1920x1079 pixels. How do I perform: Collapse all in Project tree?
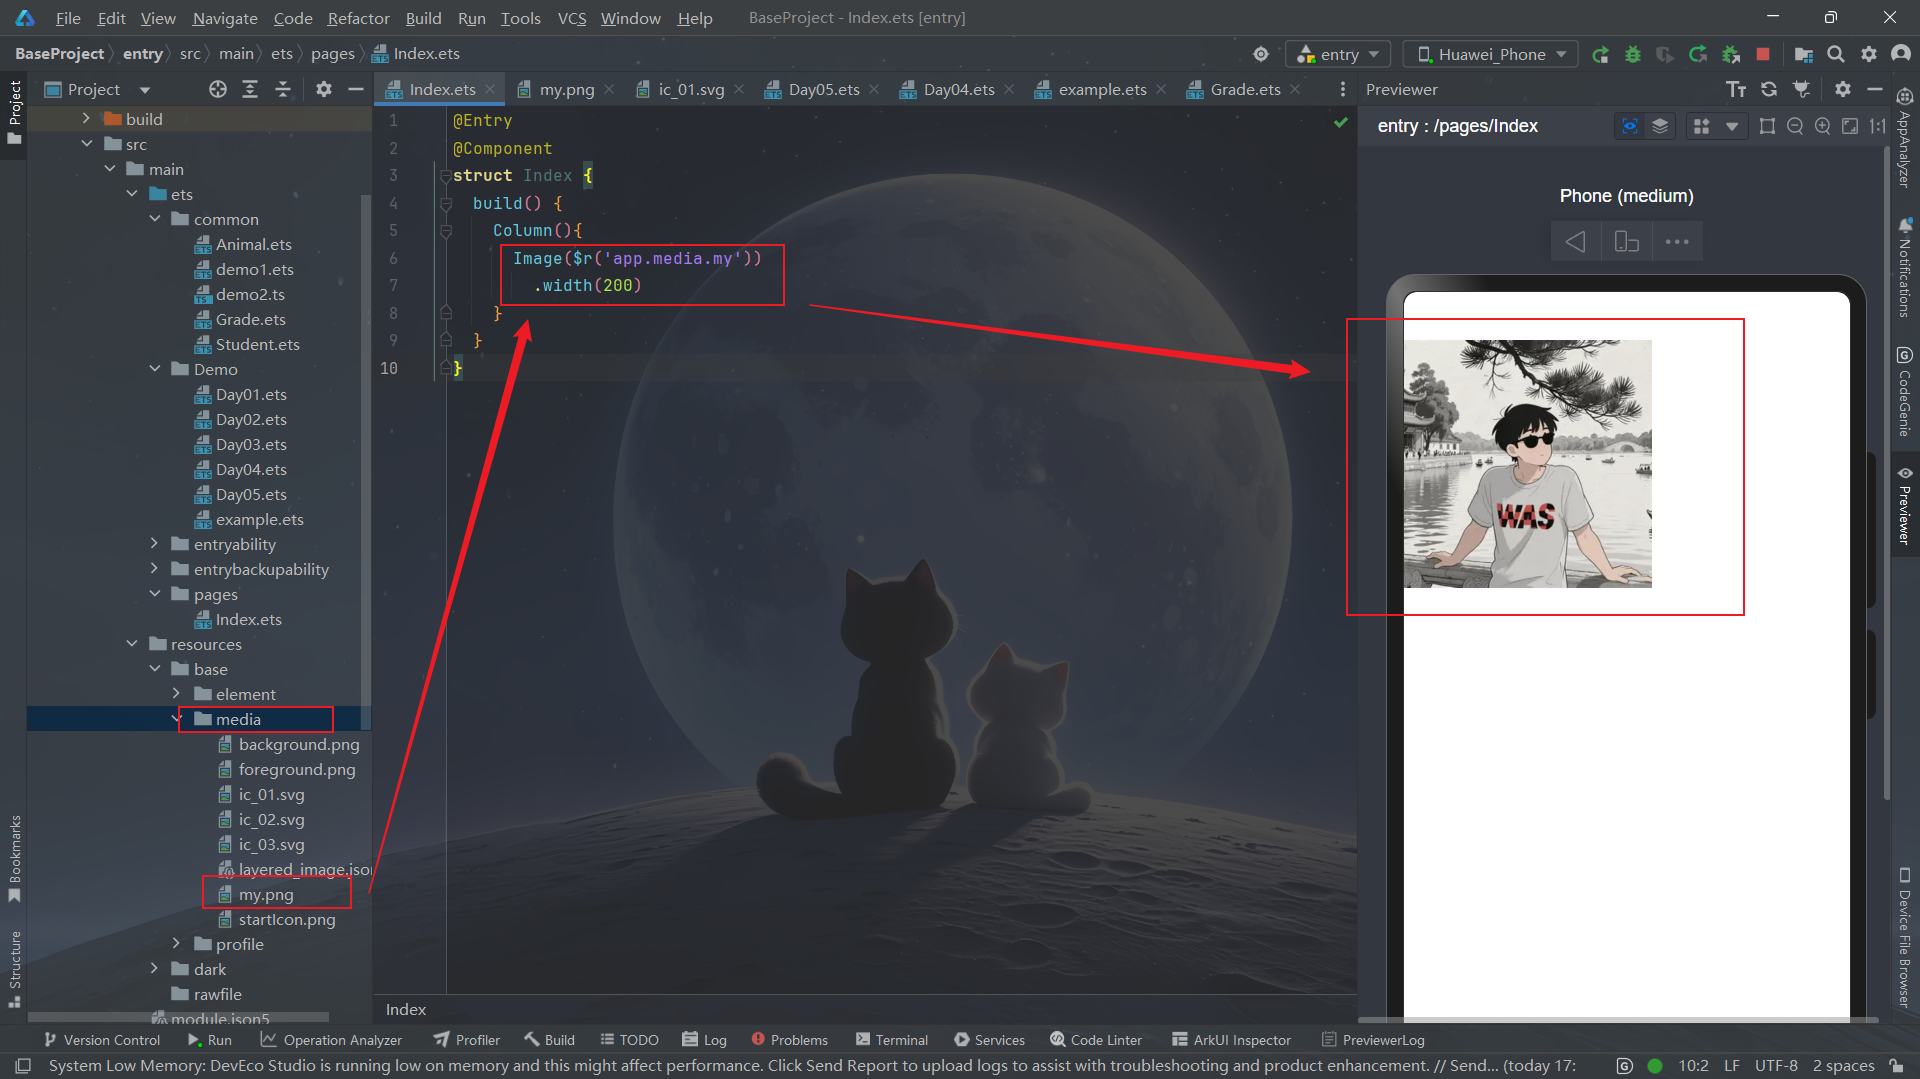[283, 89]
